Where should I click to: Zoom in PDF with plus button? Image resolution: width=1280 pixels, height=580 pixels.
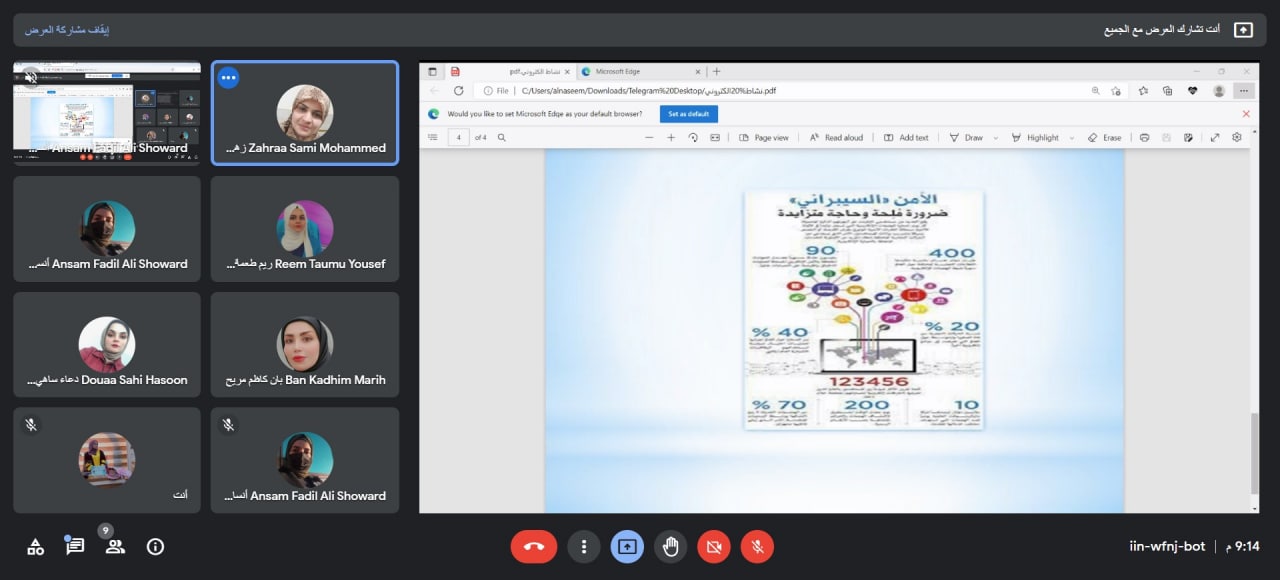pyautogui.click(x=671, y=137)
